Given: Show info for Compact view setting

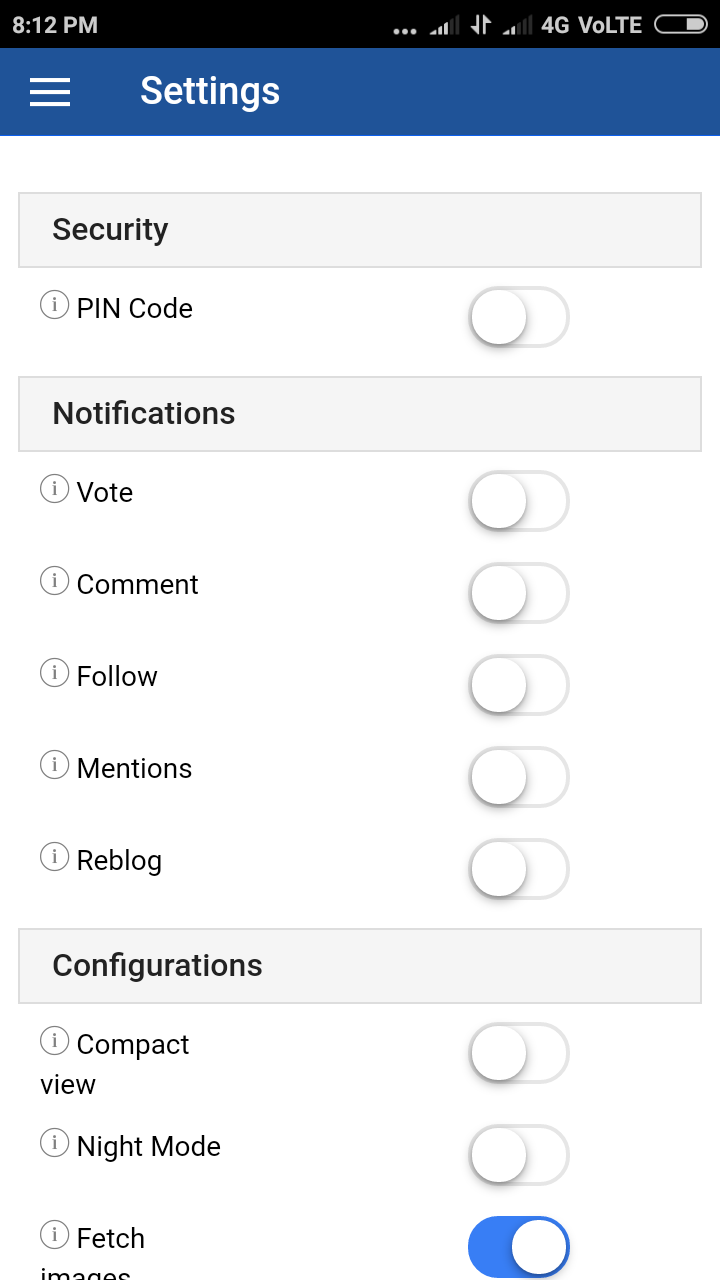Looking at the screenshot, I should [54, 1041].
